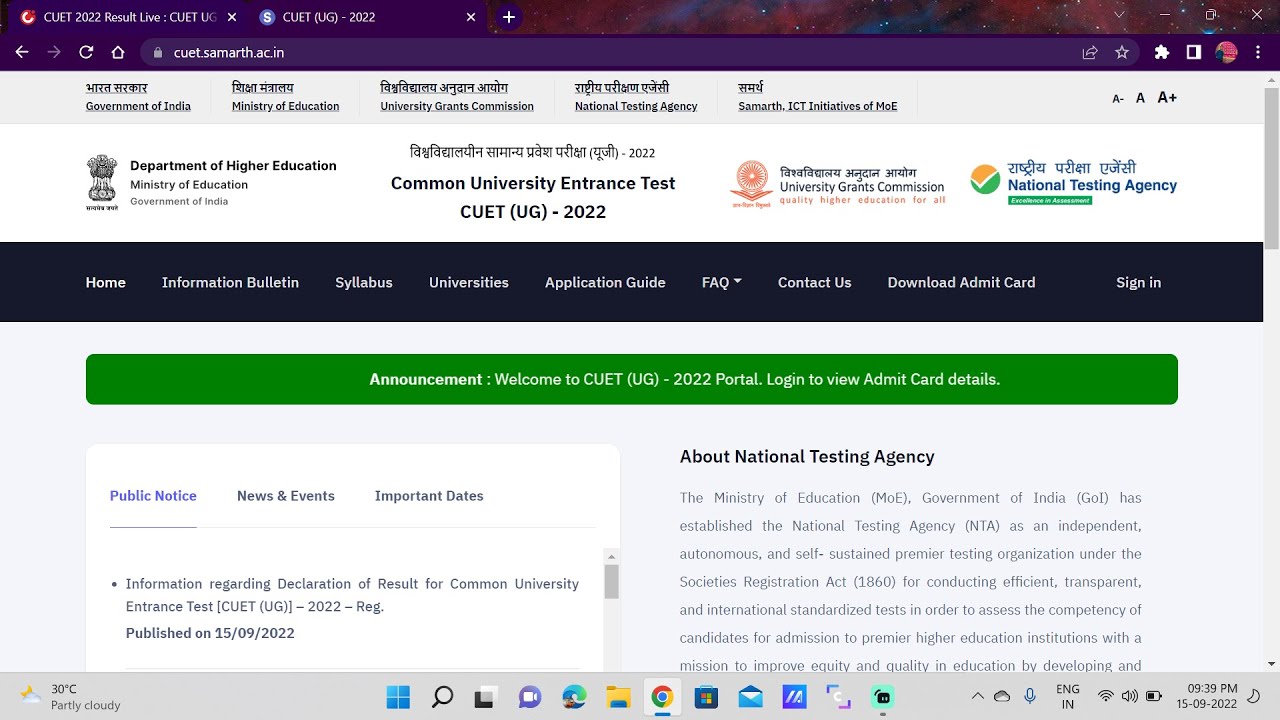Bookmark this page with the star icon
The height and width of the screenshot is (720, 1280).
(x=1122, y=52)
